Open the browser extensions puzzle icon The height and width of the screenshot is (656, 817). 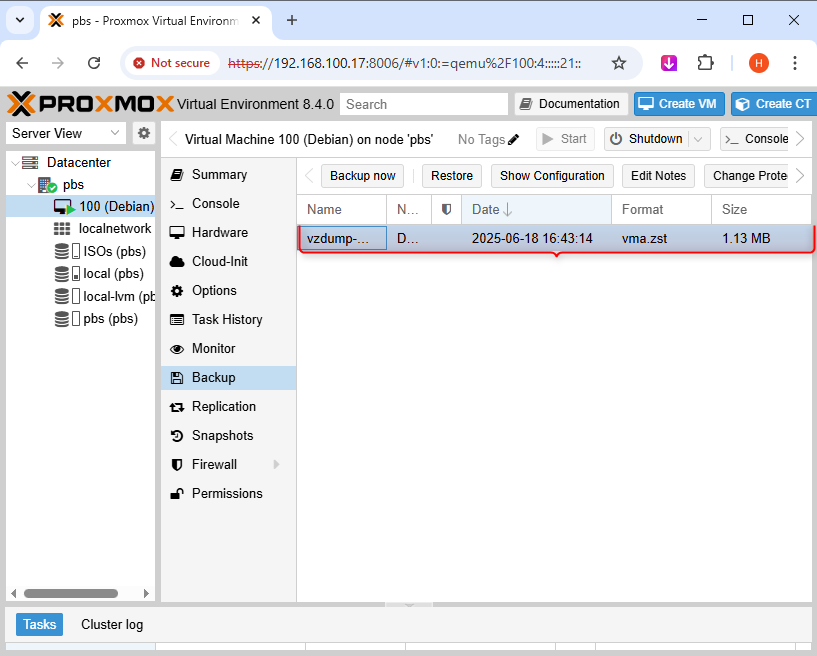(x=705, y=63)
